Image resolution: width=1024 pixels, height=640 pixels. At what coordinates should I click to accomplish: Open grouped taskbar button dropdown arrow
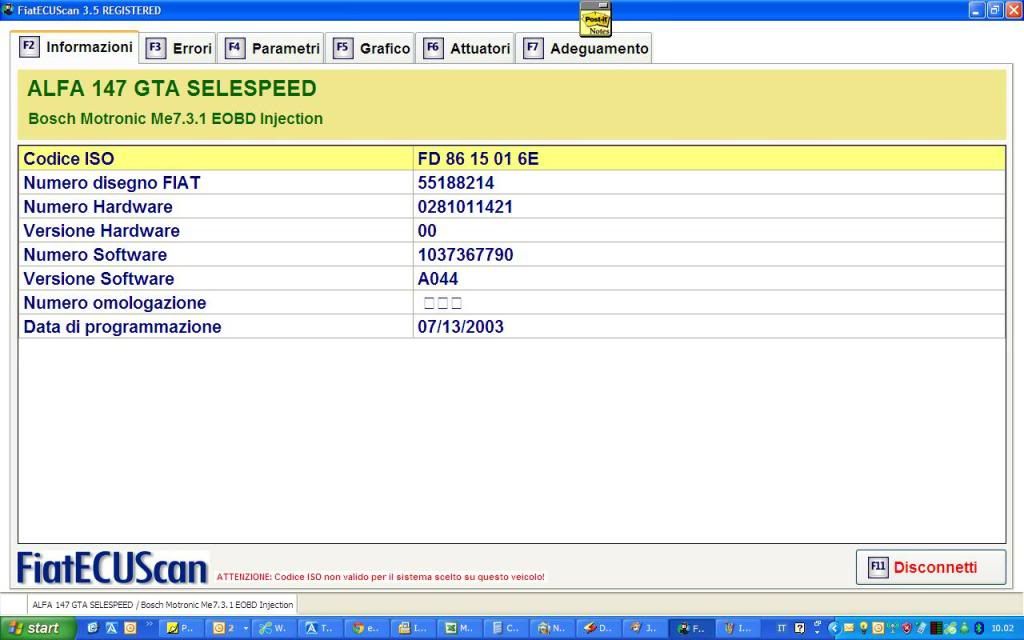246,628
